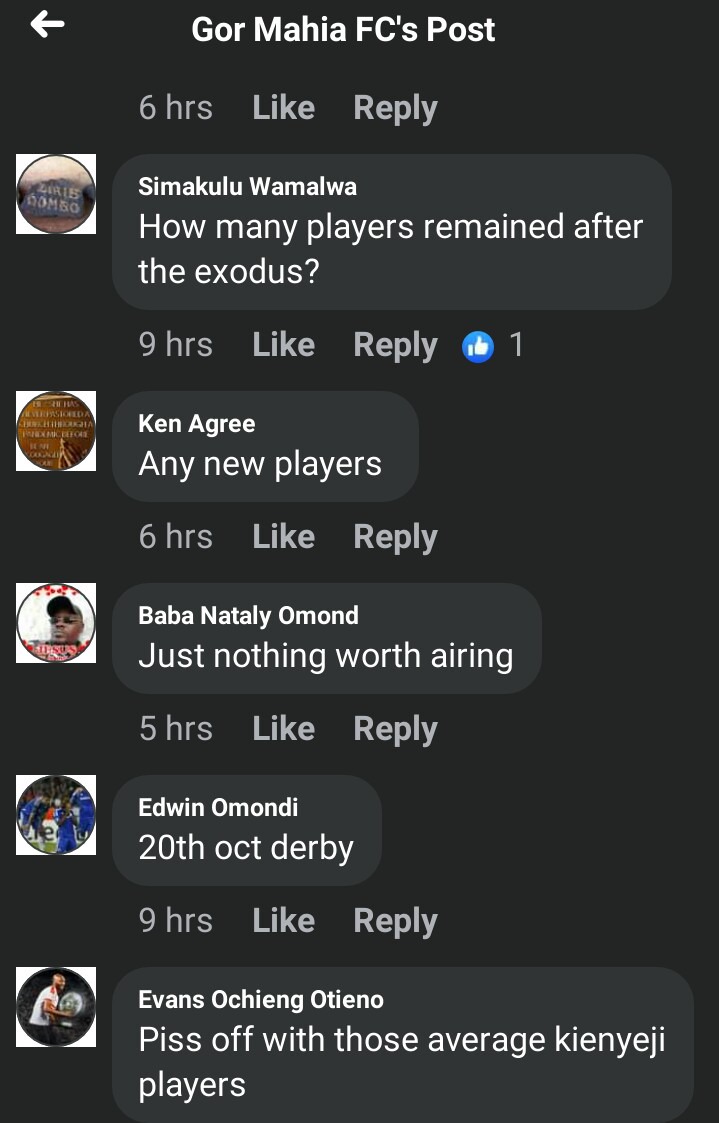Reply to Edwin Omondi's derby comment

(395, 922)
